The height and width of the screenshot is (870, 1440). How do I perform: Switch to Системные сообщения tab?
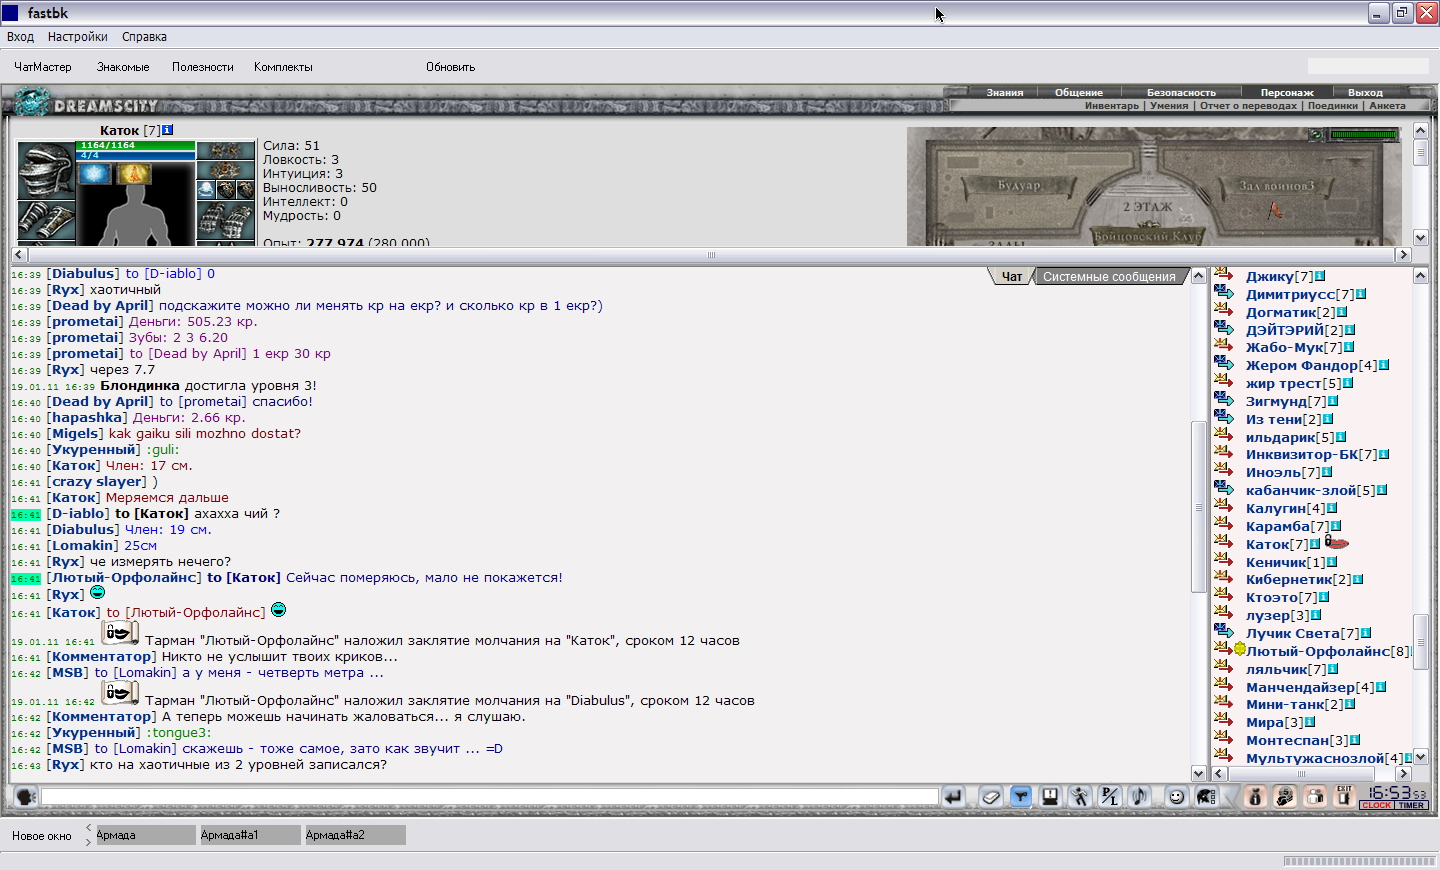1109,277
